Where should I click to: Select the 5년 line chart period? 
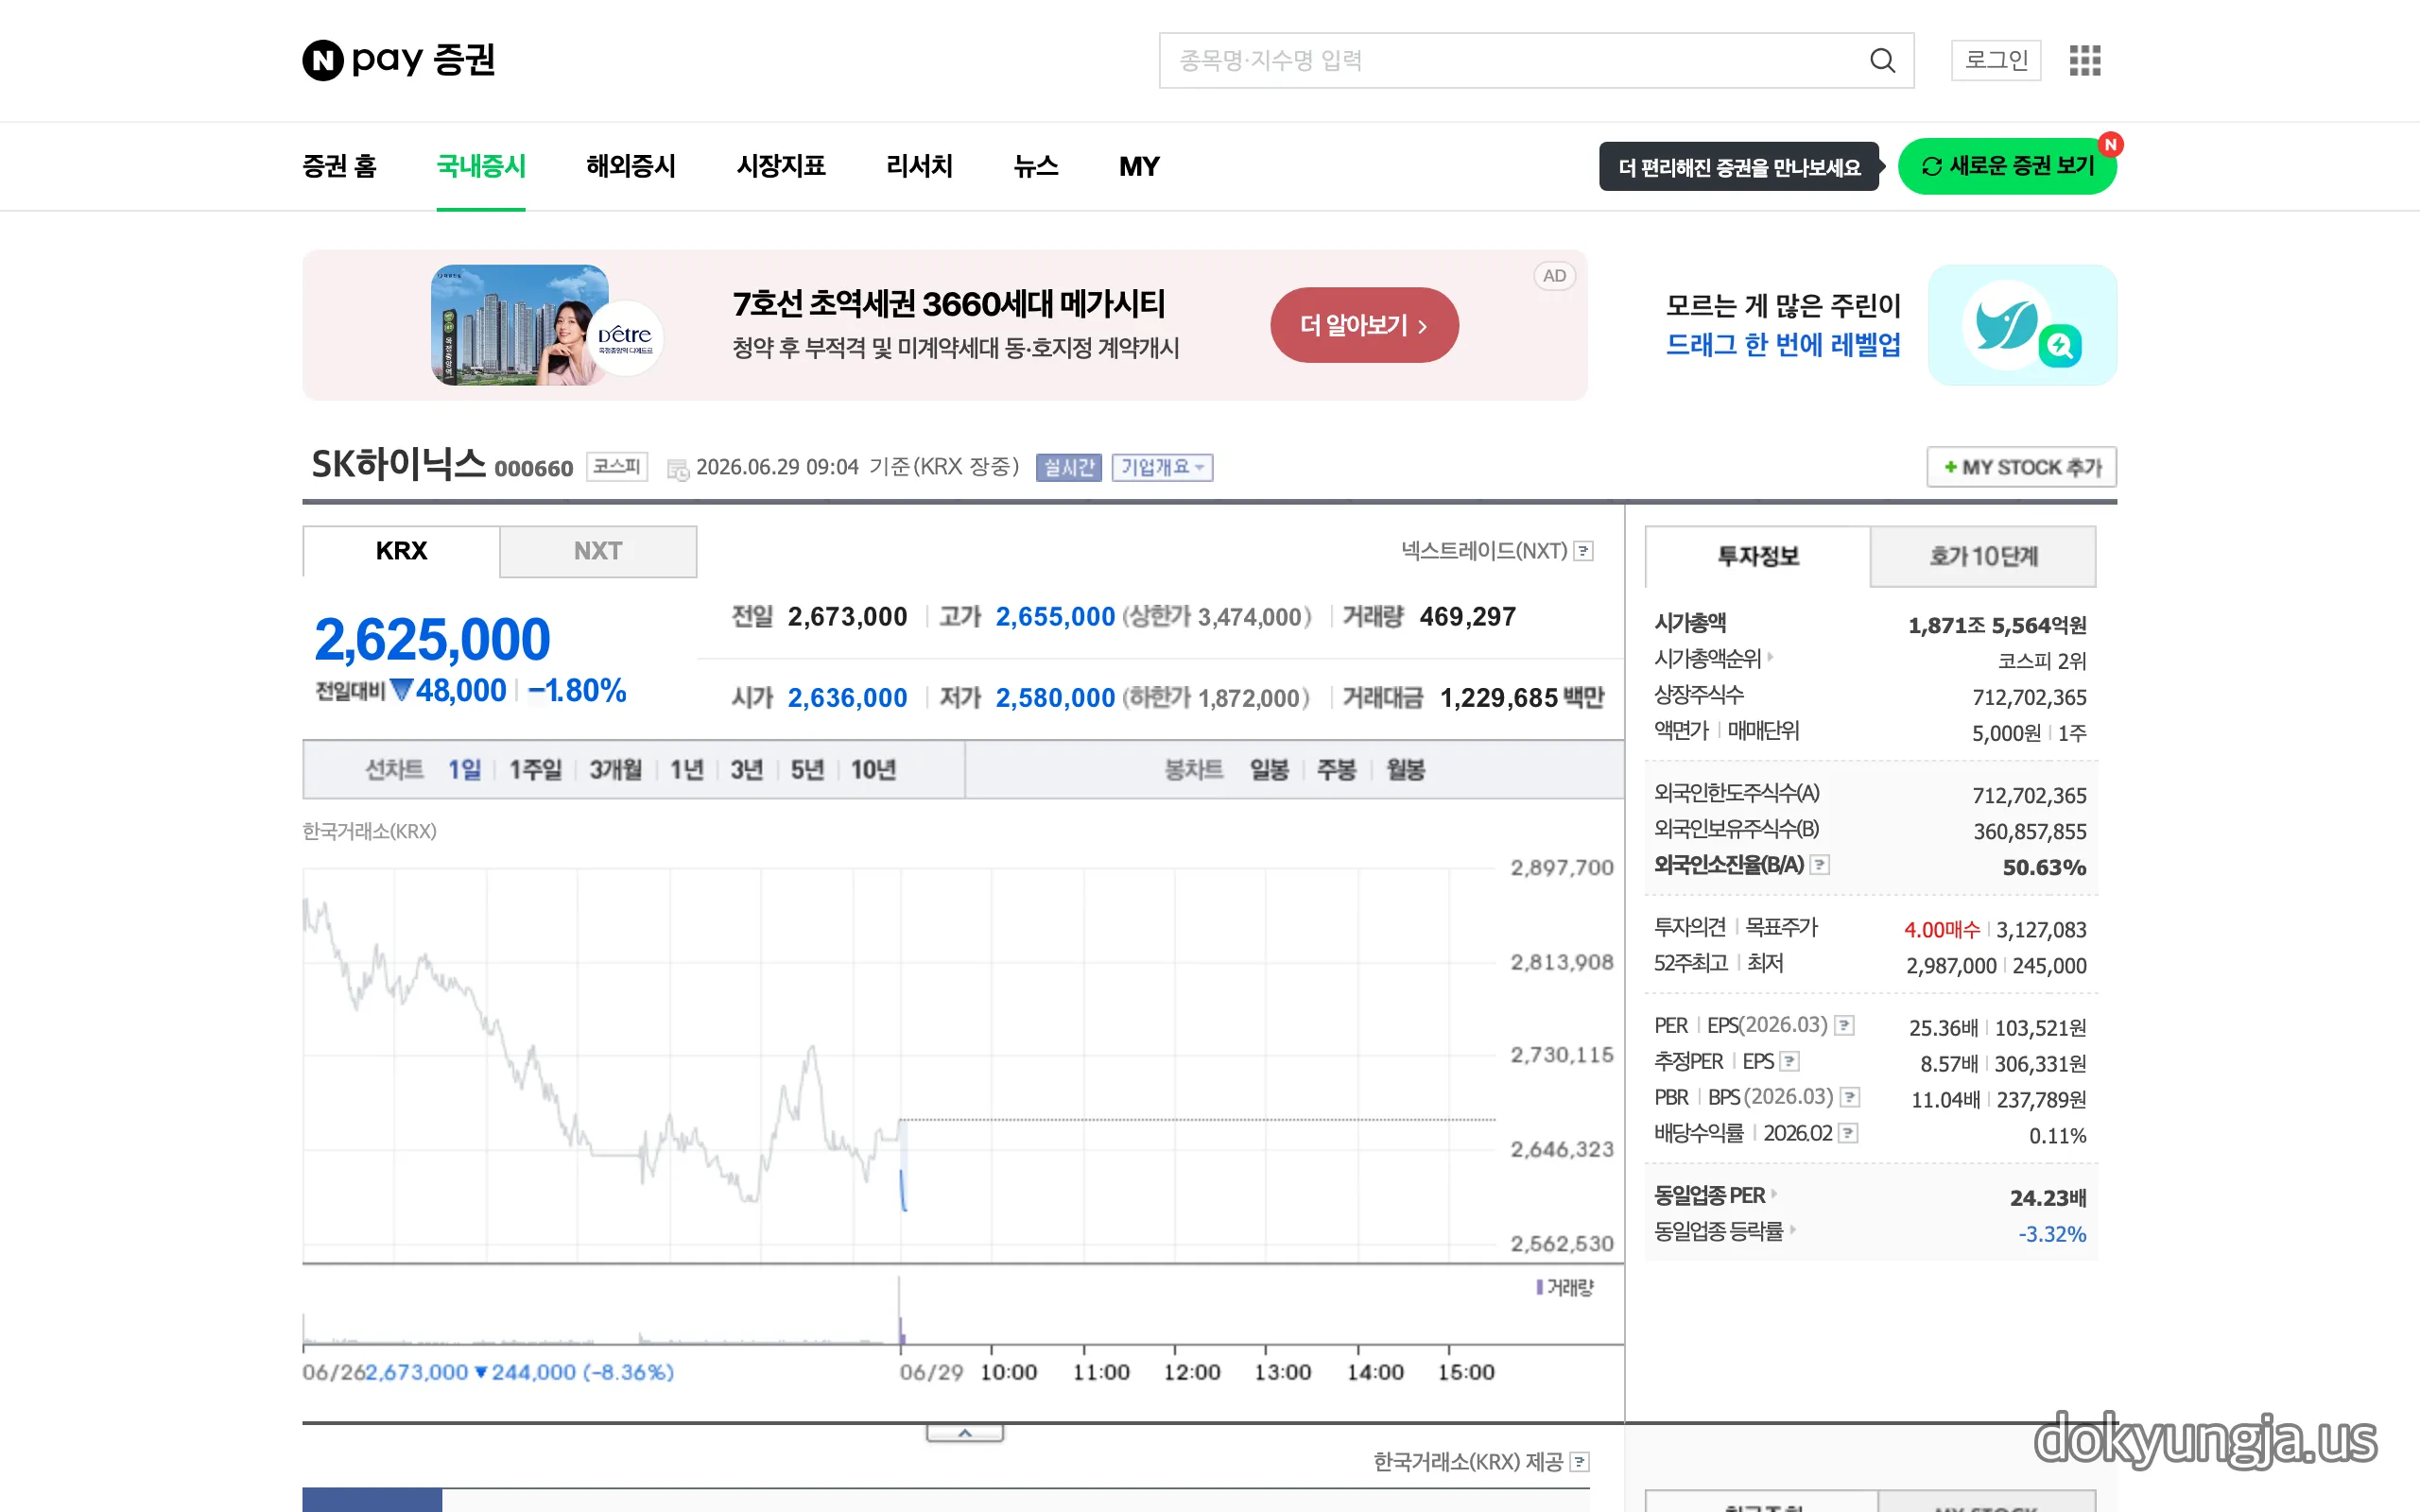807,769
